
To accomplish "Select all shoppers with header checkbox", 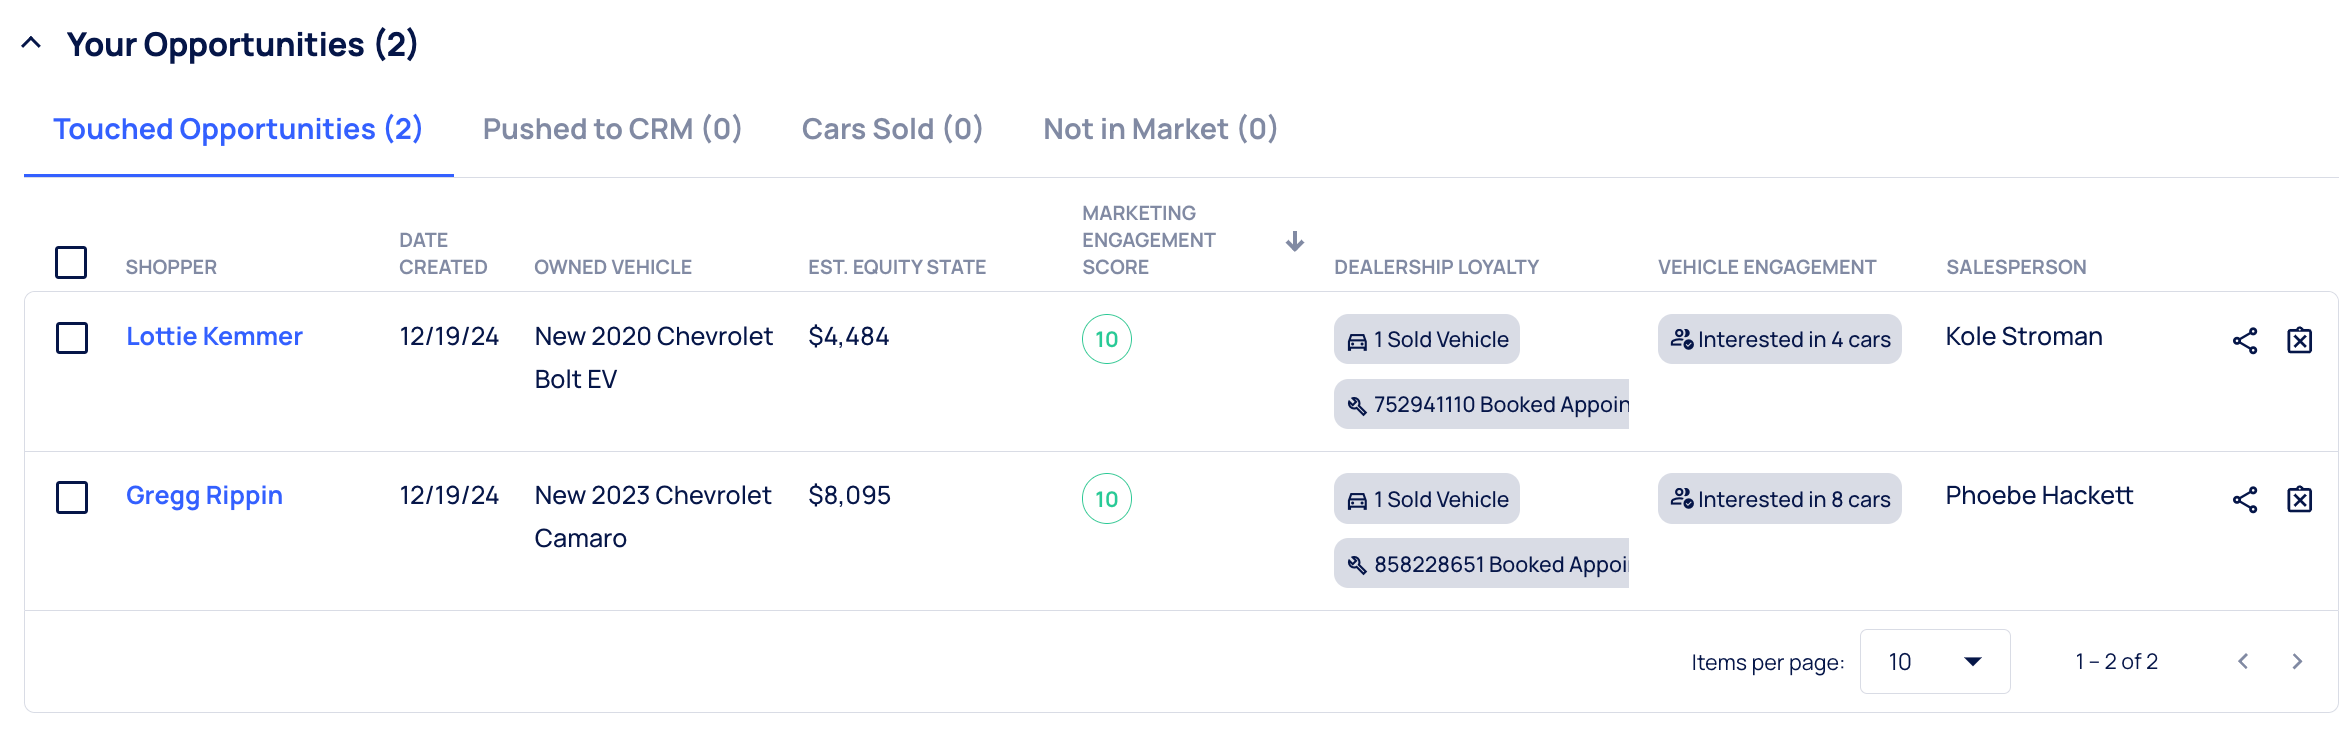I will [71, 263].
